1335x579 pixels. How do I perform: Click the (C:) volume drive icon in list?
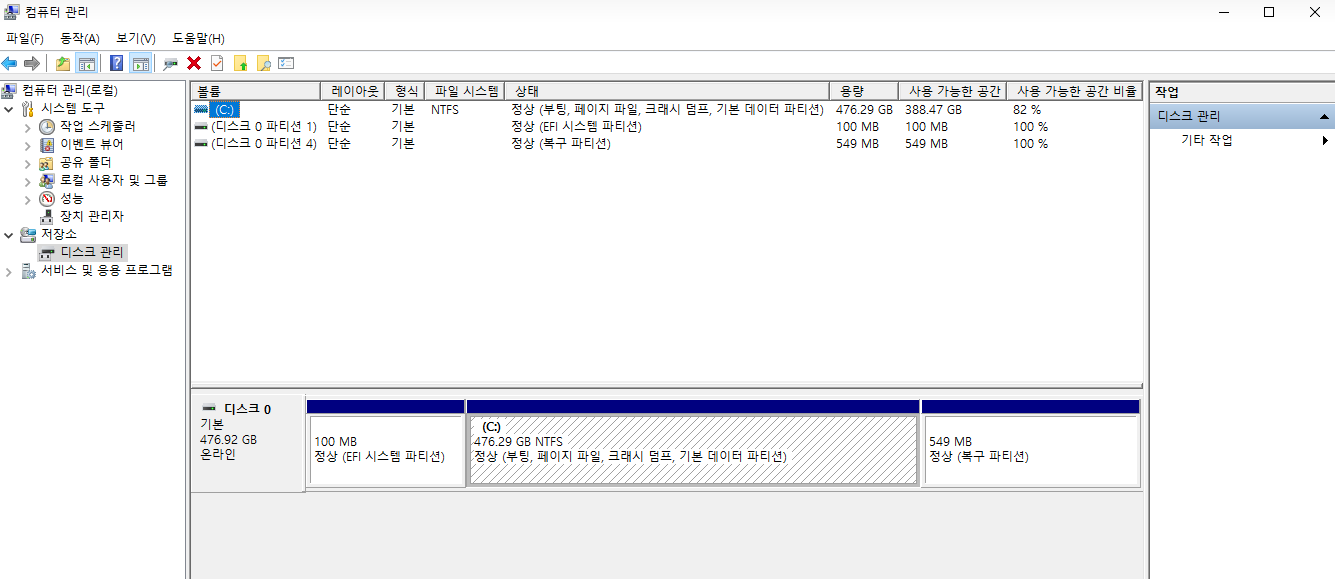(202, 109)
